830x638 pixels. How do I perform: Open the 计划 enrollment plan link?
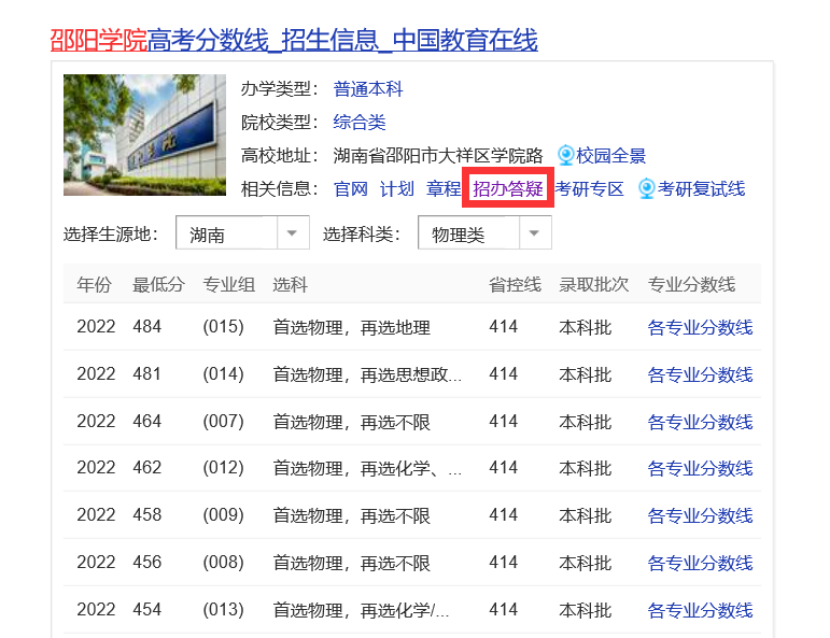coord(397,189)
